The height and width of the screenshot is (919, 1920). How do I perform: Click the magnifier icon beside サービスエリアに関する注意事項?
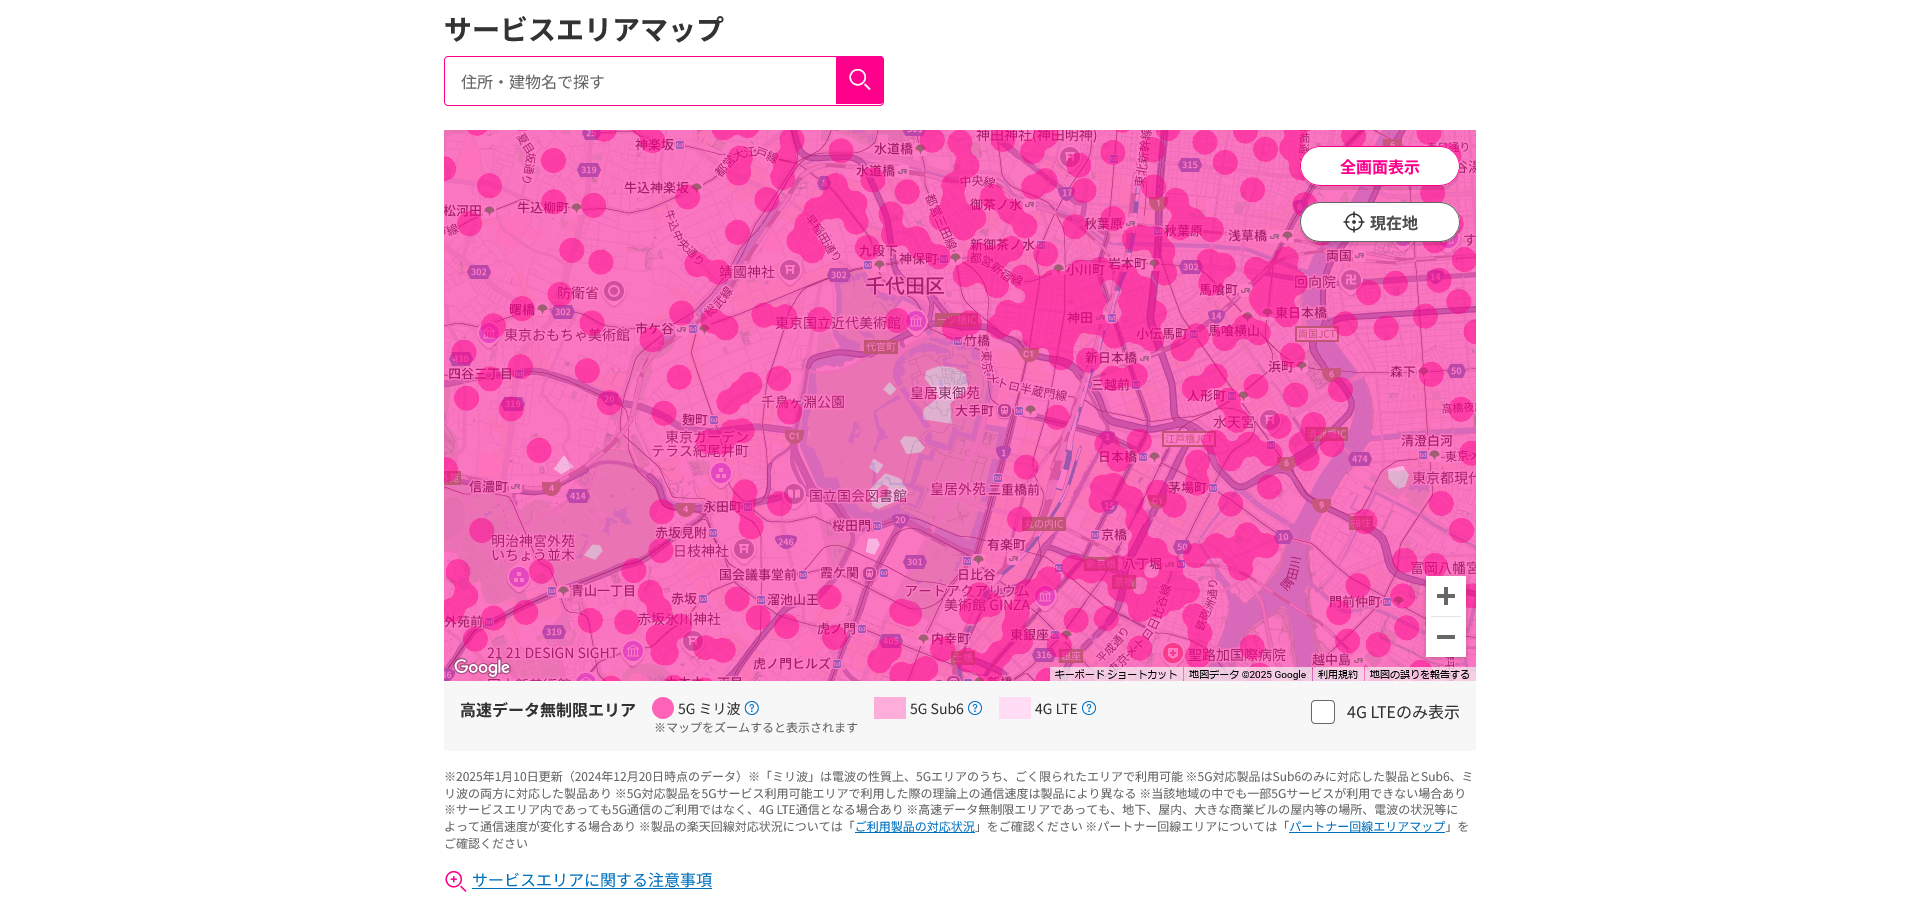(x=455, y=880)
